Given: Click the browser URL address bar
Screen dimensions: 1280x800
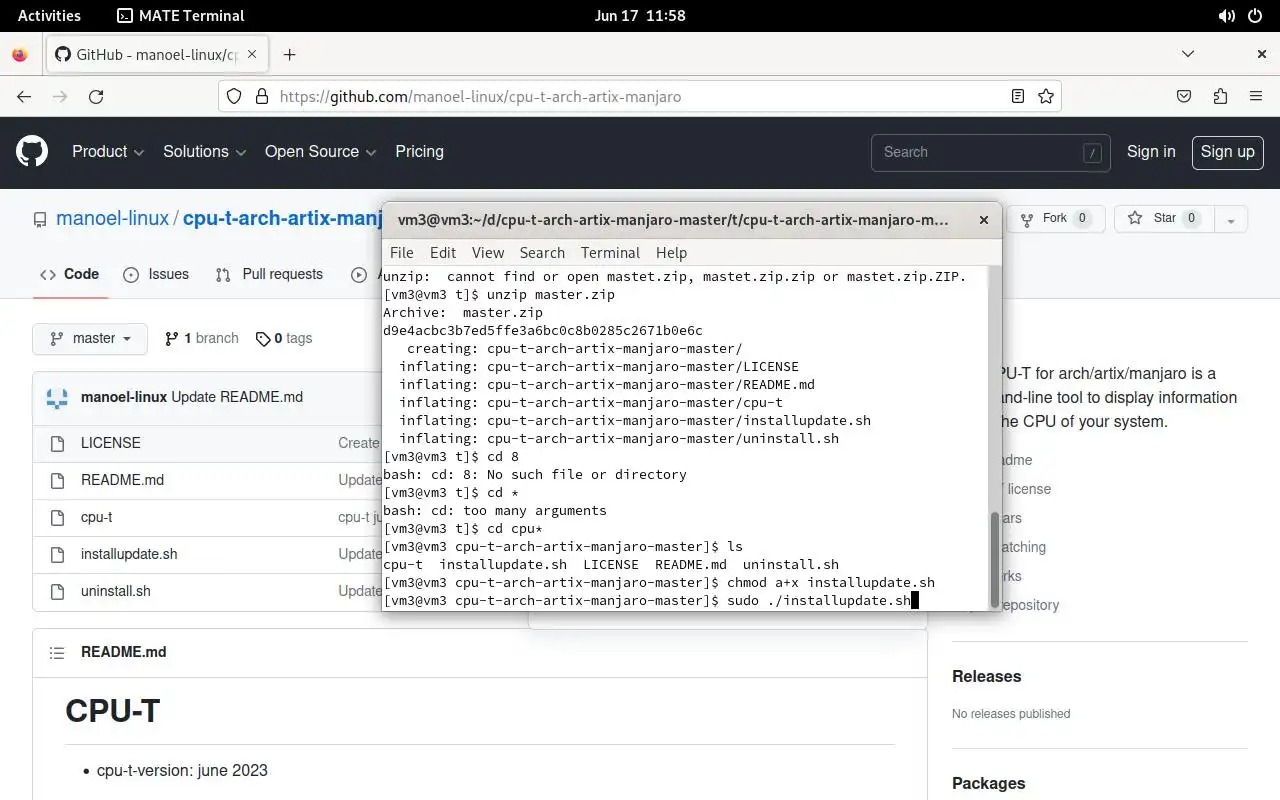Looking at the screenshot, I should 640,97.
